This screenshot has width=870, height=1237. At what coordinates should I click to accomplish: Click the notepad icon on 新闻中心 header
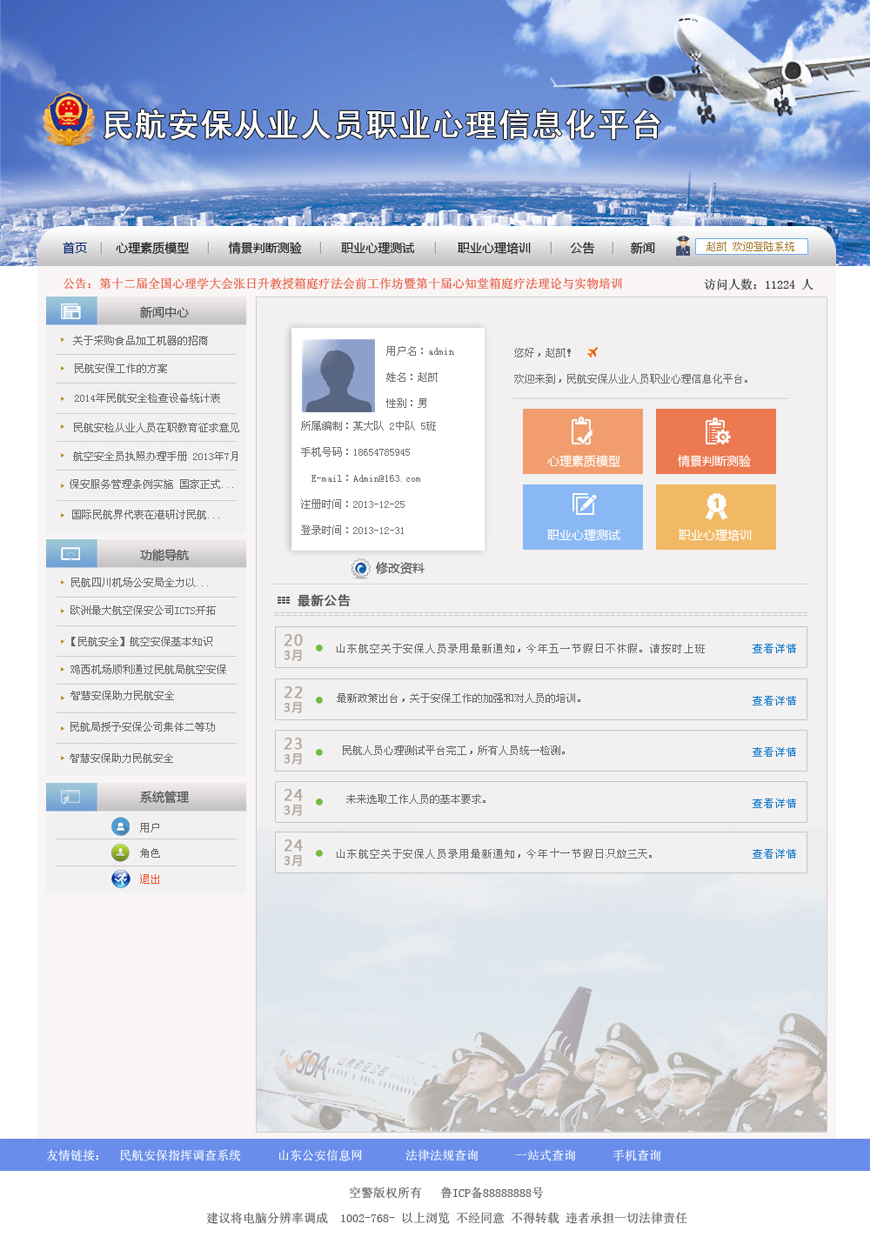pos(71,310)
